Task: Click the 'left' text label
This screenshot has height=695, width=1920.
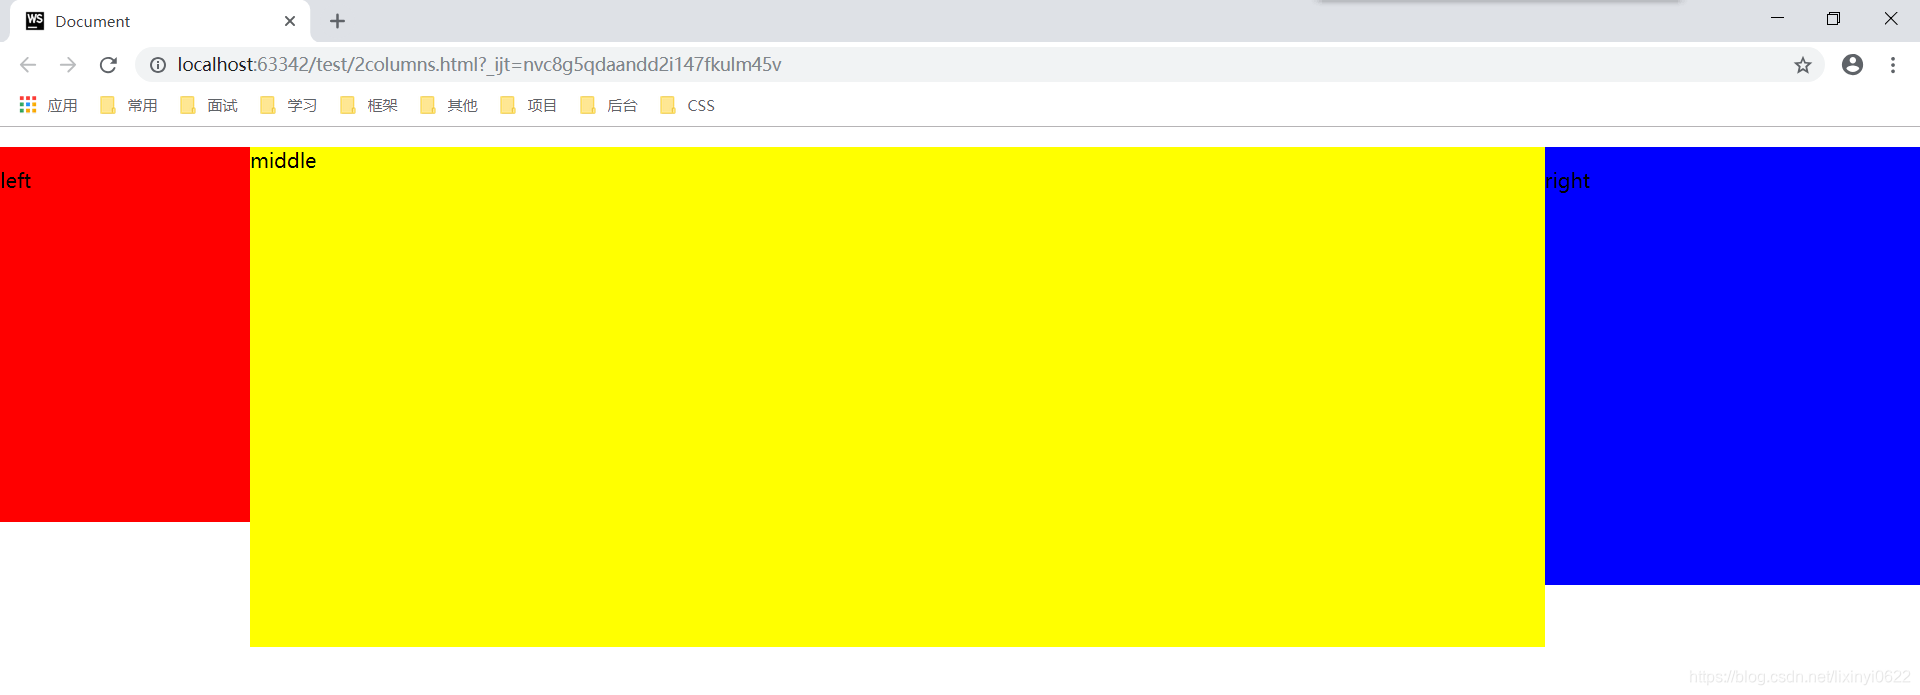Action: [16, 181]
